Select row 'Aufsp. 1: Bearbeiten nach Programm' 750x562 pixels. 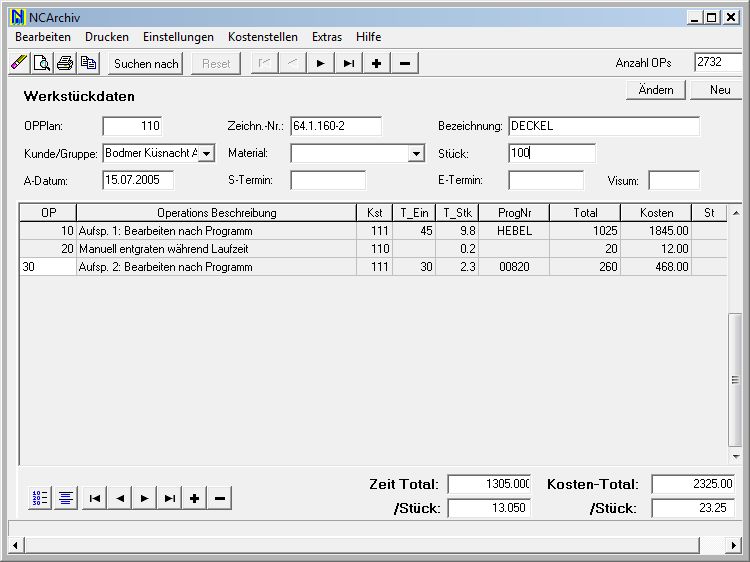point(373,231)
